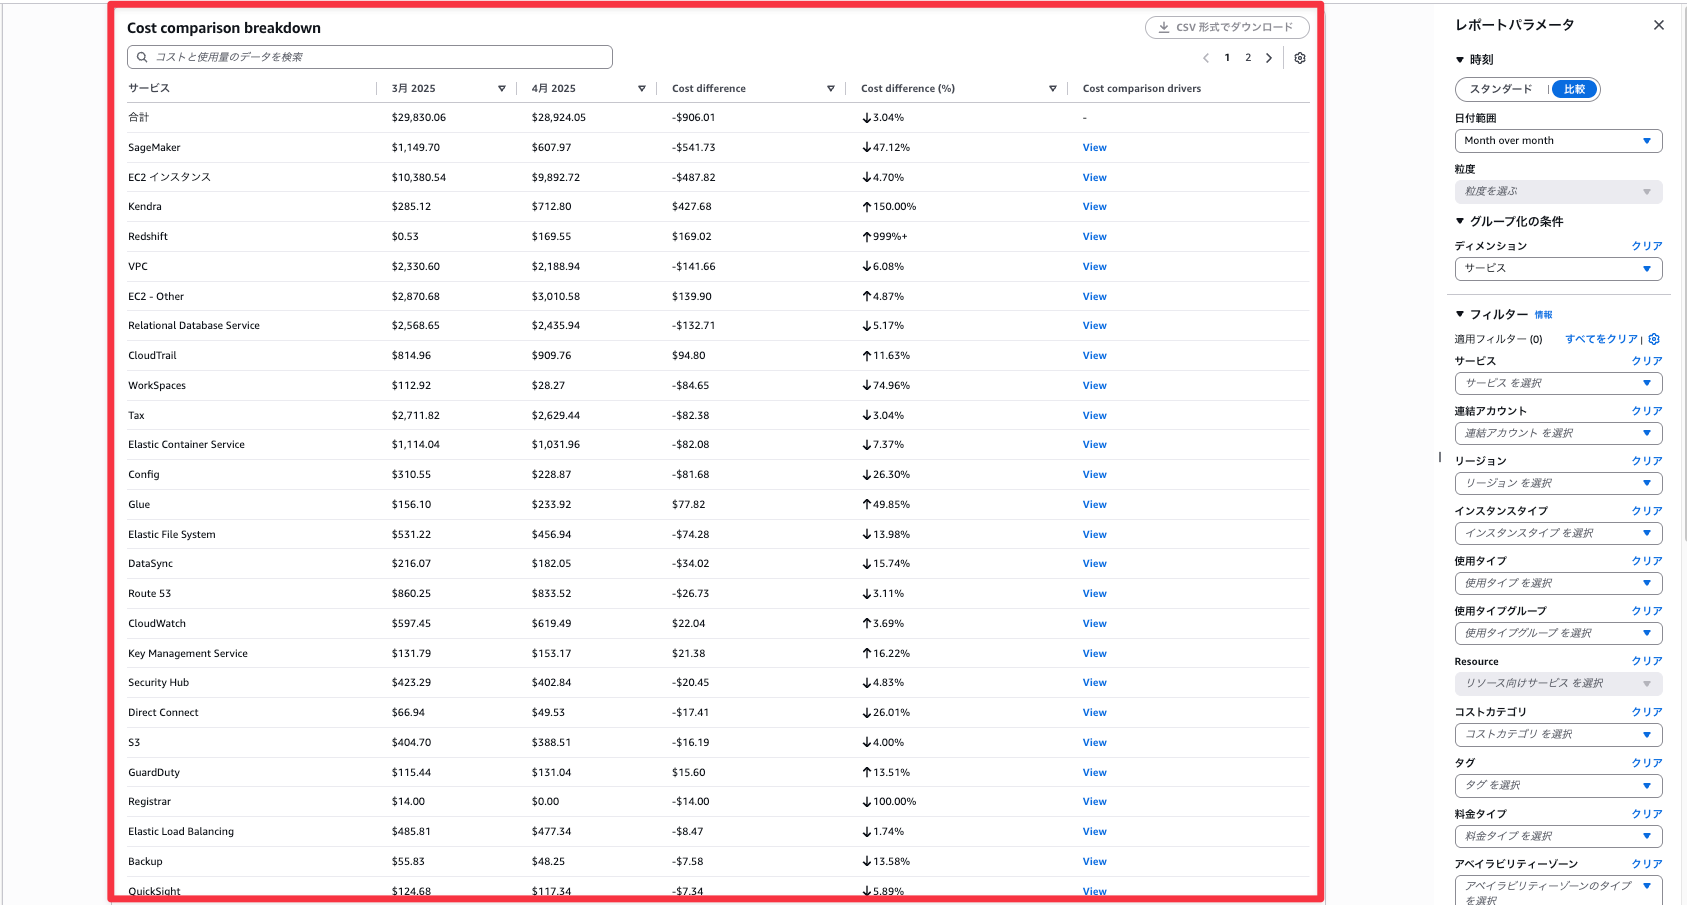The width and height of the screenshot is (1687, 905).
Task: Open the コストカテゴリ を選択 dropdown
Action: (x=1558, y=734)
